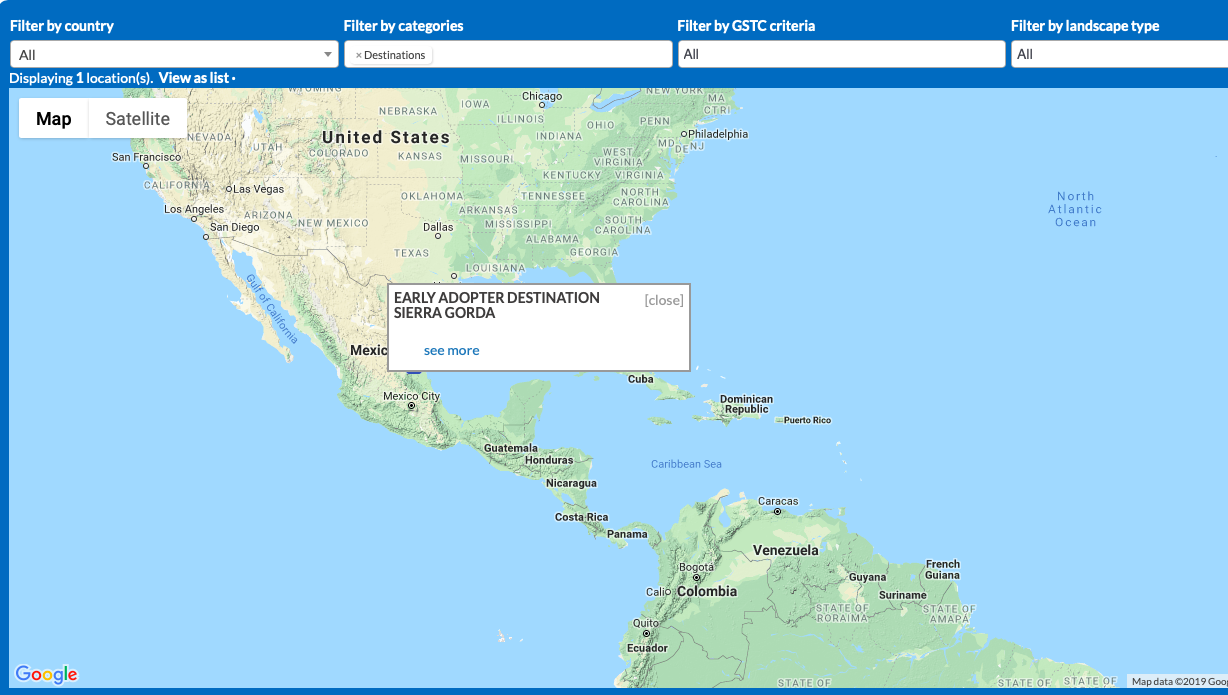Open the Filter by GSTC criteria field
This screenshot has height=695, width=1228.
tap(841, 54)
